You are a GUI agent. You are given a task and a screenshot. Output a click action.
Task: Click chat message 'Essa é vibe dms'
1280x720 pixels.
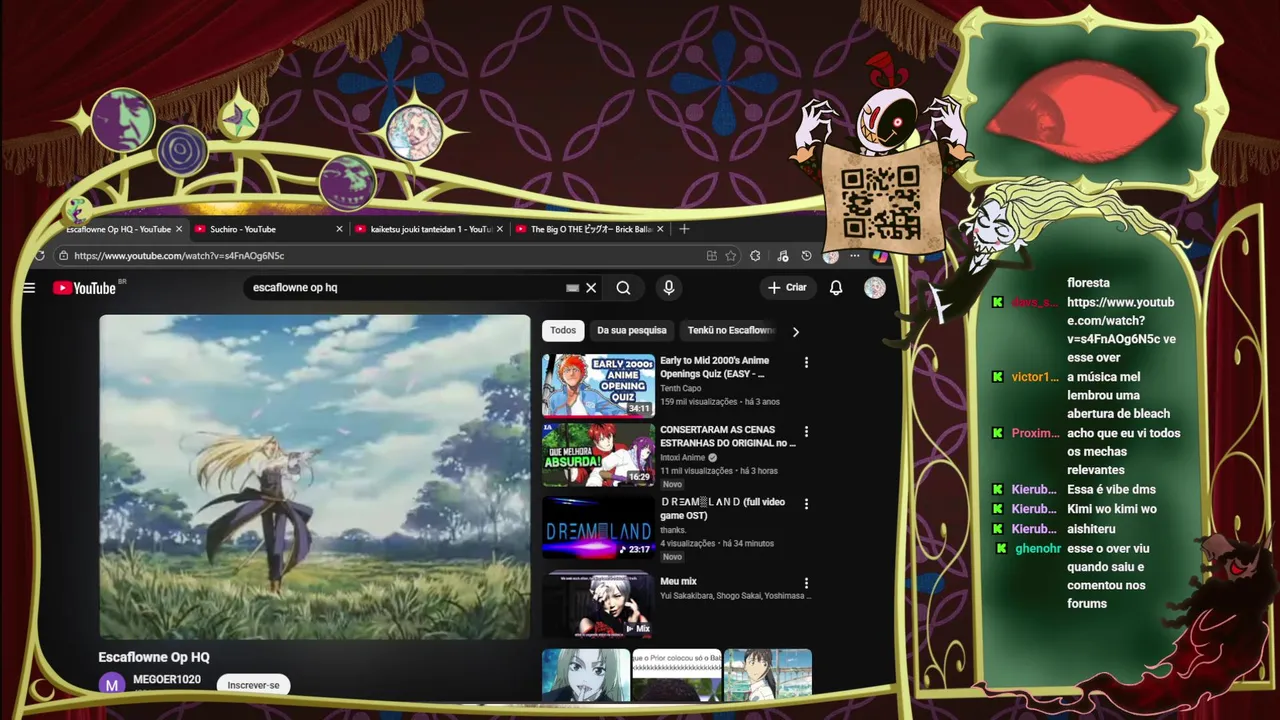pyautogui.click(x=1111, y=489)
